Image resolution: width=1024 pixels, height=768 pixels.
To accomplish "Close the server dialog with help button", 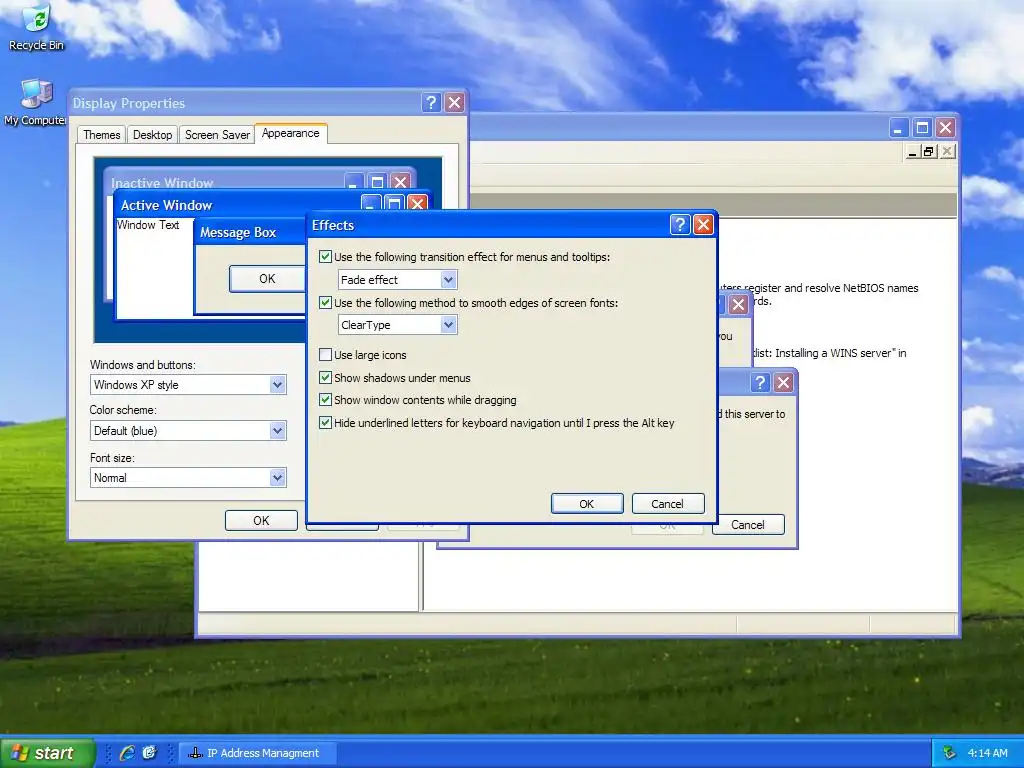I will point(784,382).
